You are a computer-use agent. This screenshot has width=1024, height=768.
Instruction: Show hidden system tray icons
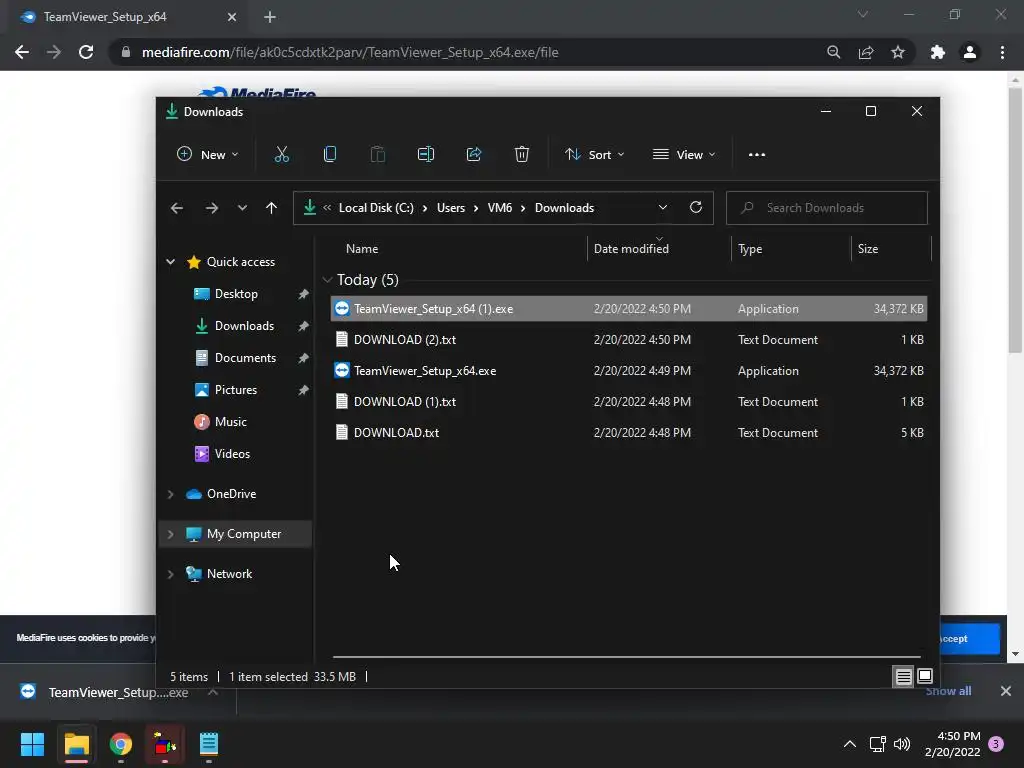pyautogui.click(x=850, y=744)
